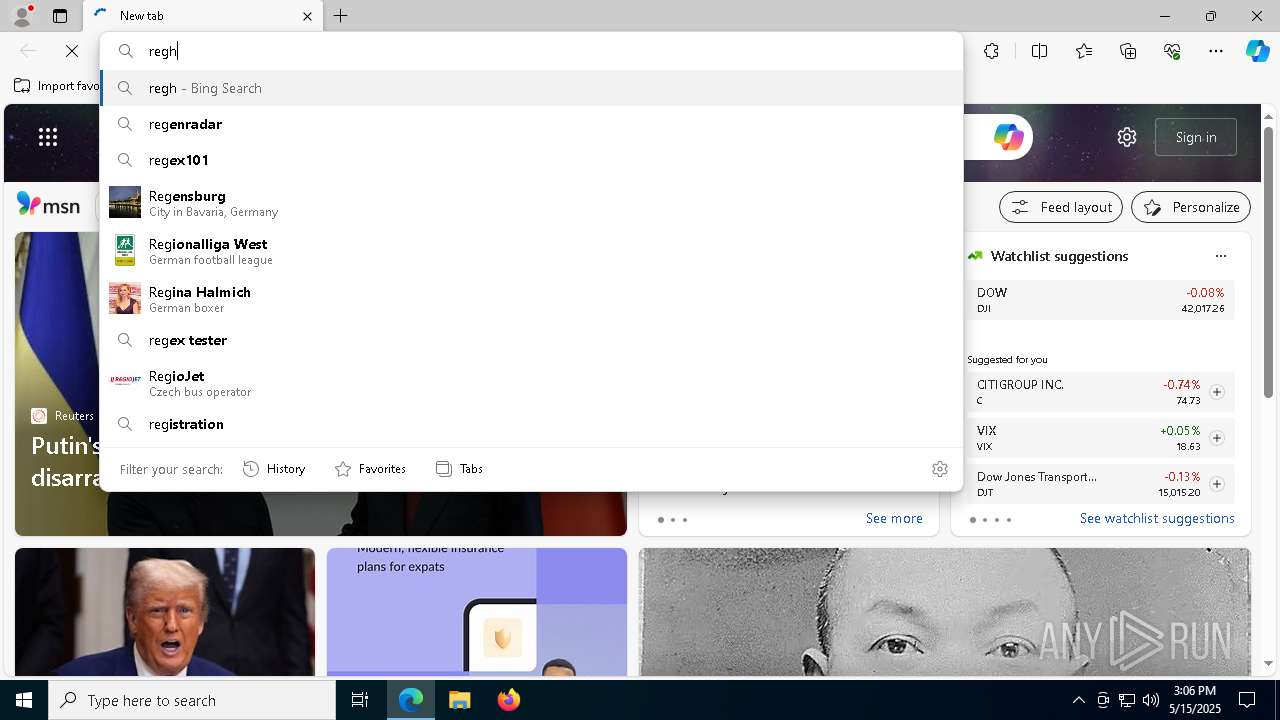The width and height of the screenshot is (1280, 720).
Task: Choose the registration suggestion
Action: [x=531, y=424]
